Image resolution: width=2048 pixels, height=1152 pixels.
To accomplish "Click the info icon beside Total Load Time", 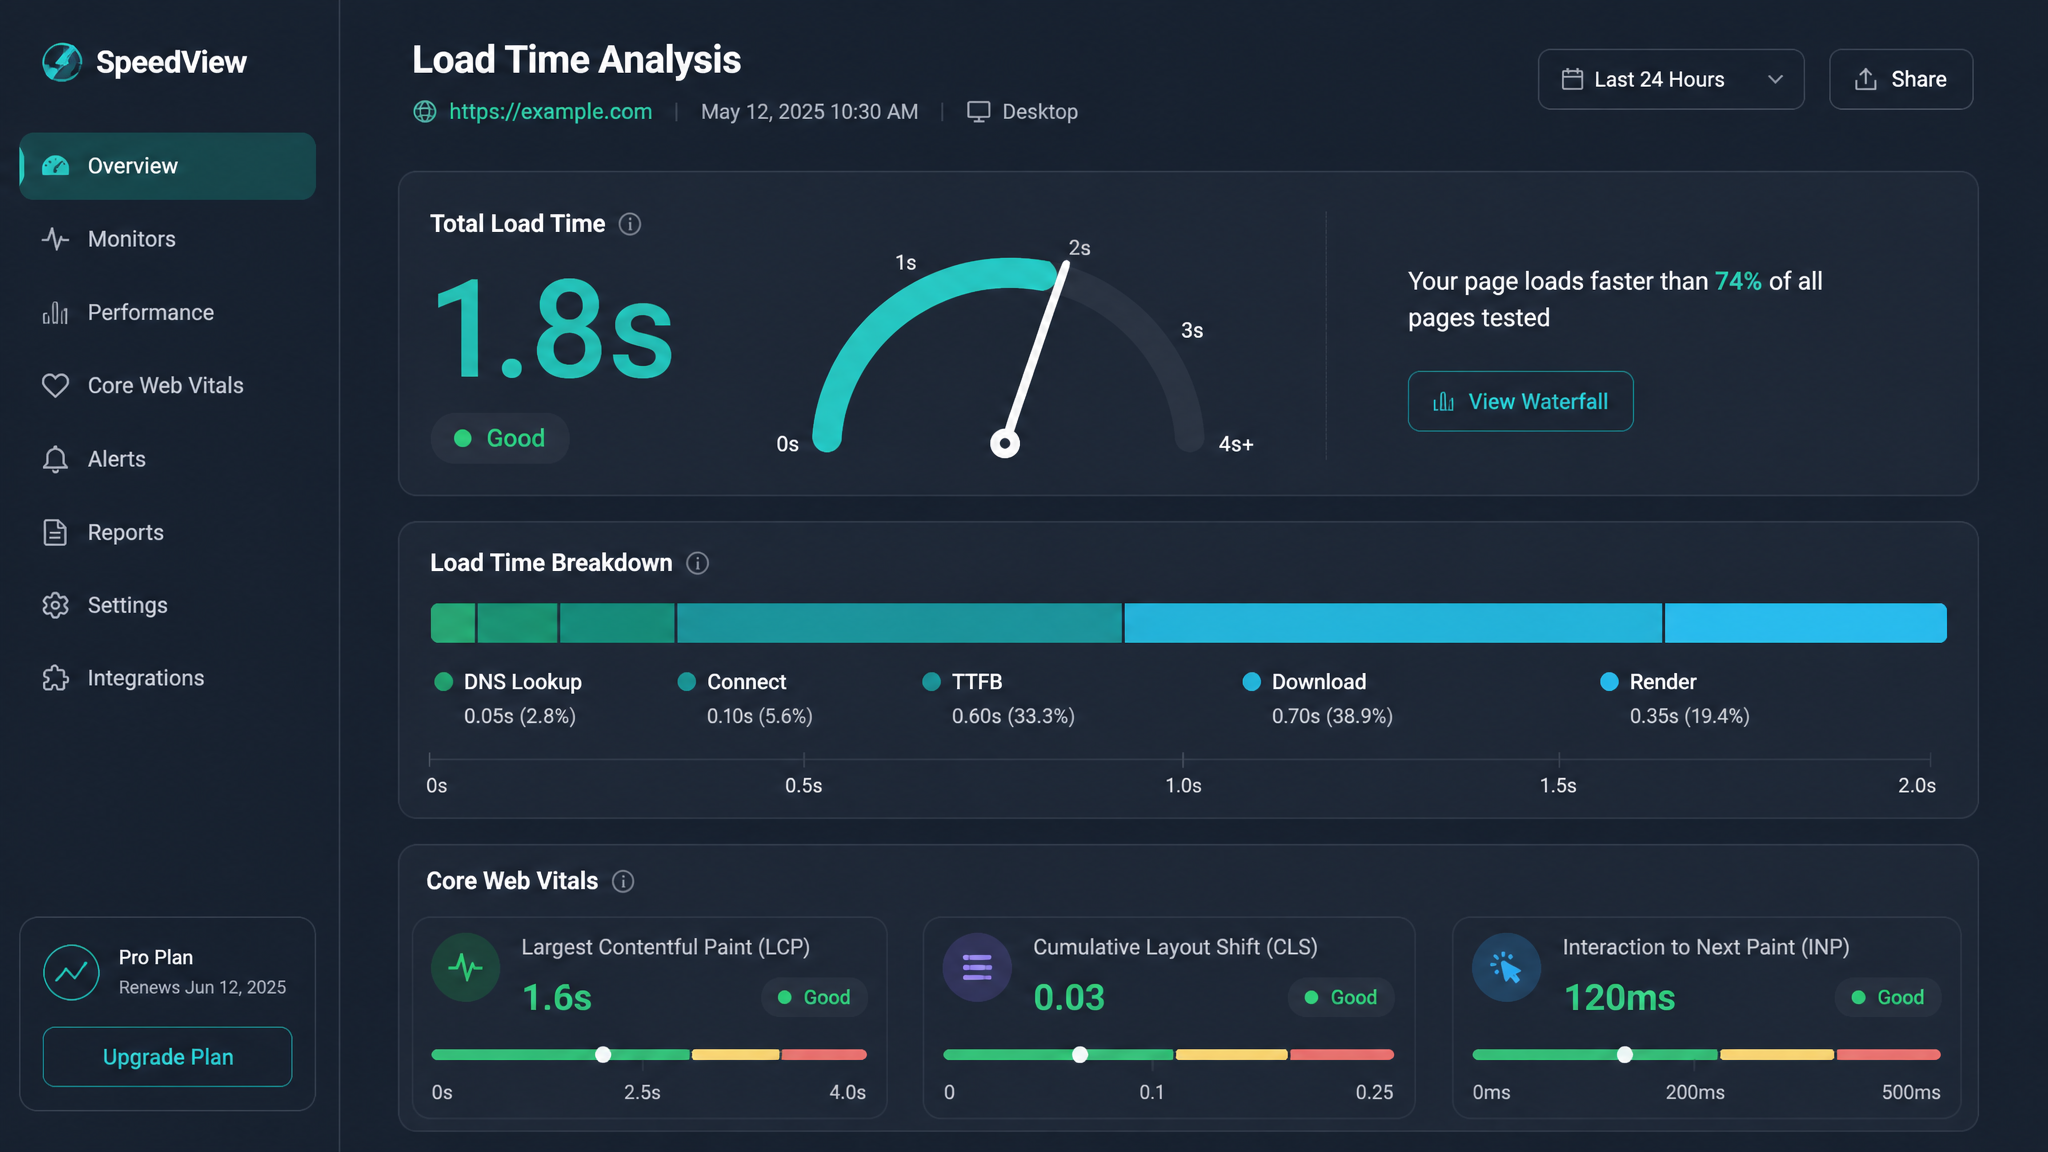I will 630,224.
